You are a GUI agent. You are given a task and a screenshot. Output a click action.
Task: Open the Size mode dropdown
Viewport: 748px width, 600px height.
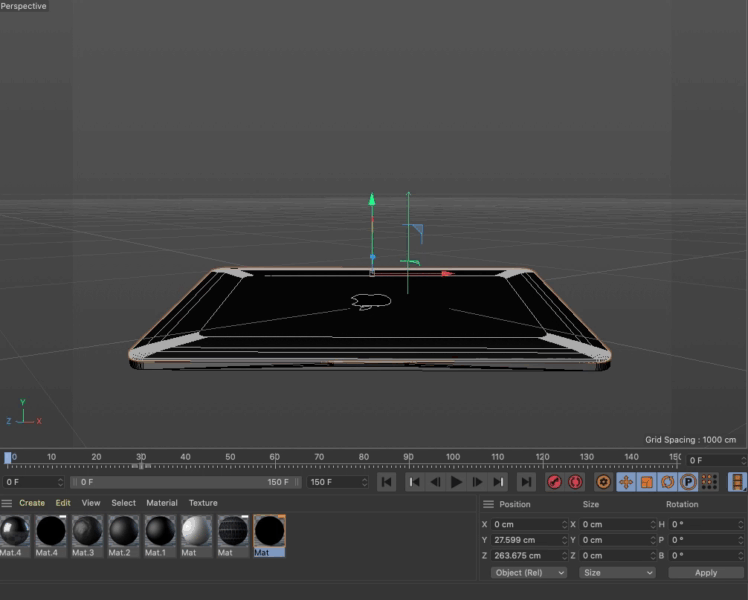(617, 573)
